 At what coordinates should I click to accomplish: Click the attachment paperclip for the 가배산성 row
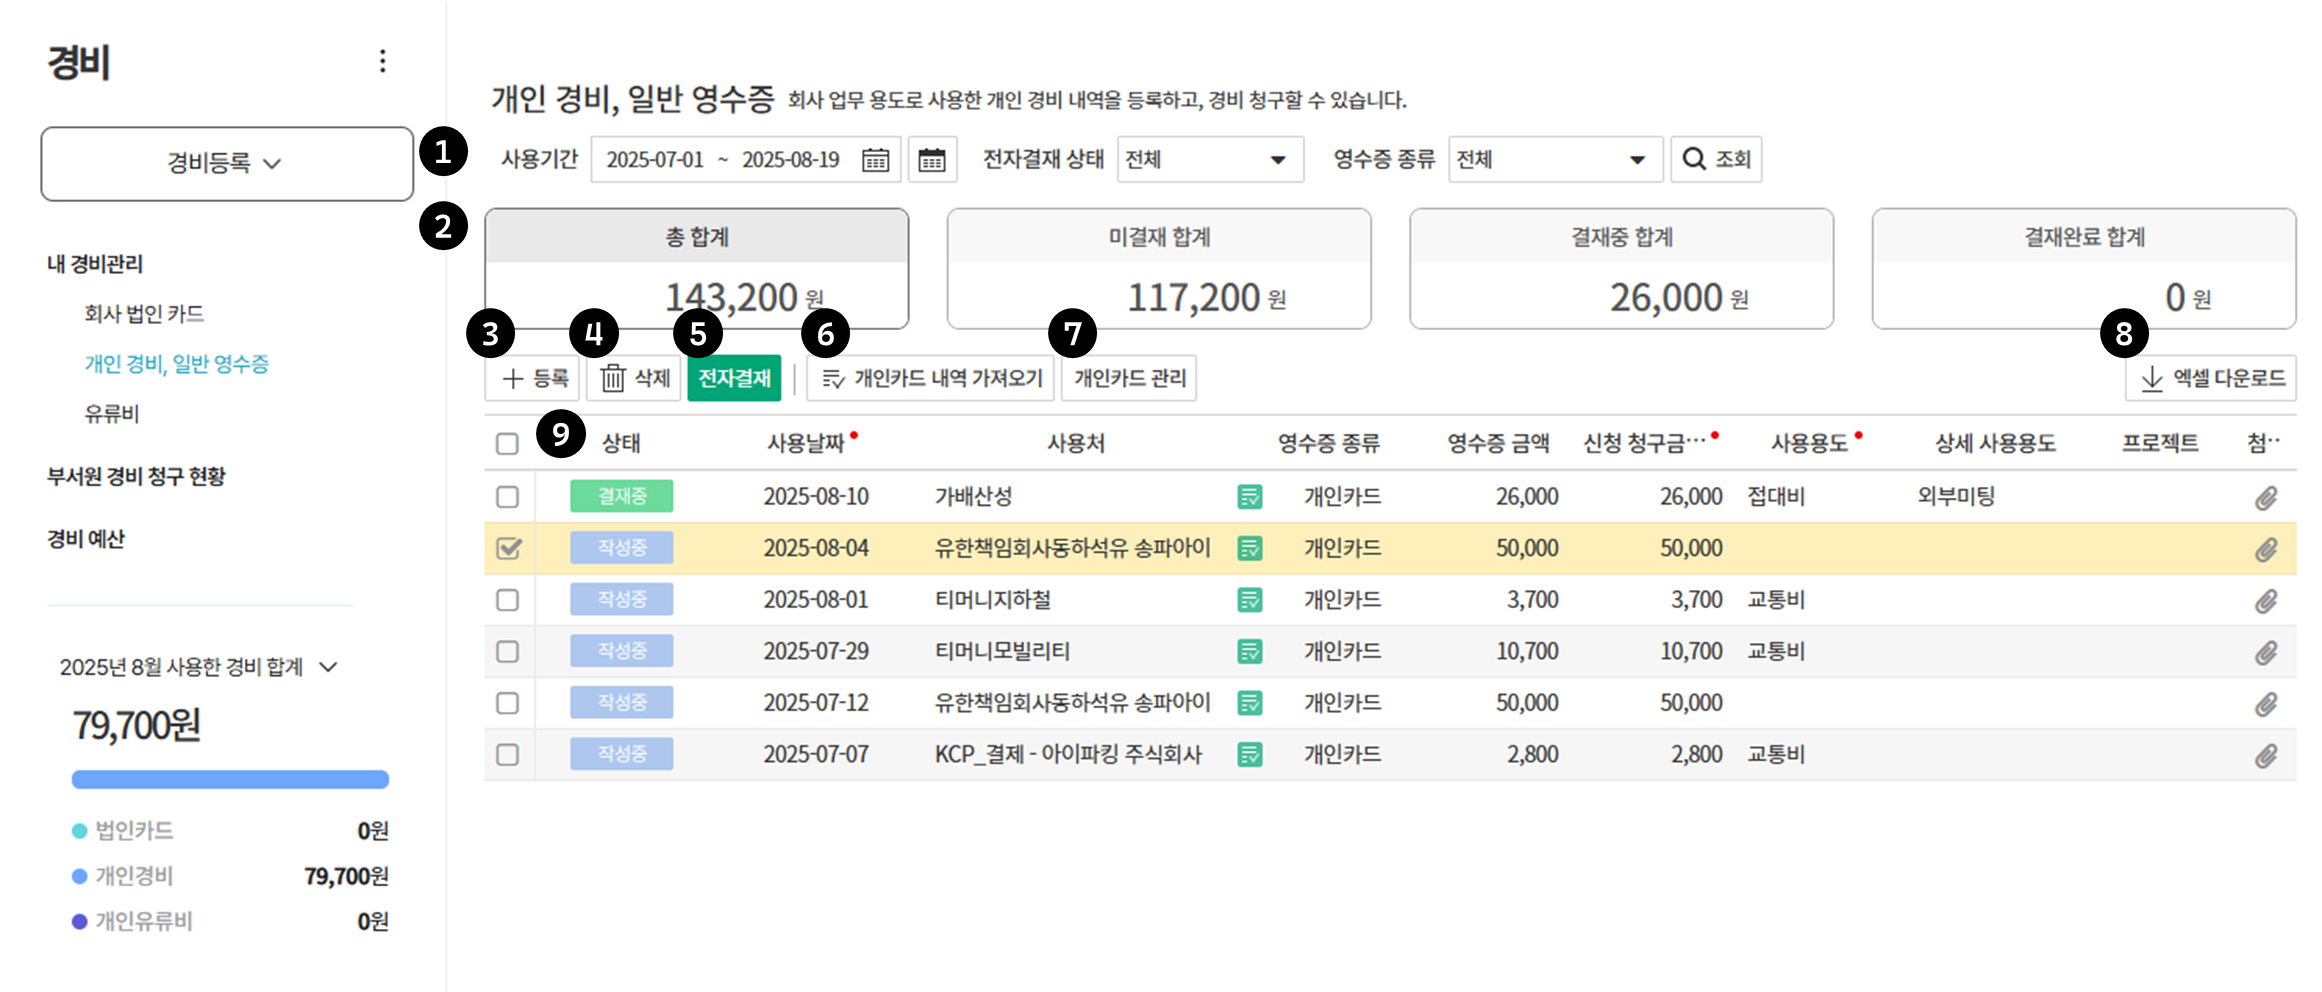(2265, 497)
